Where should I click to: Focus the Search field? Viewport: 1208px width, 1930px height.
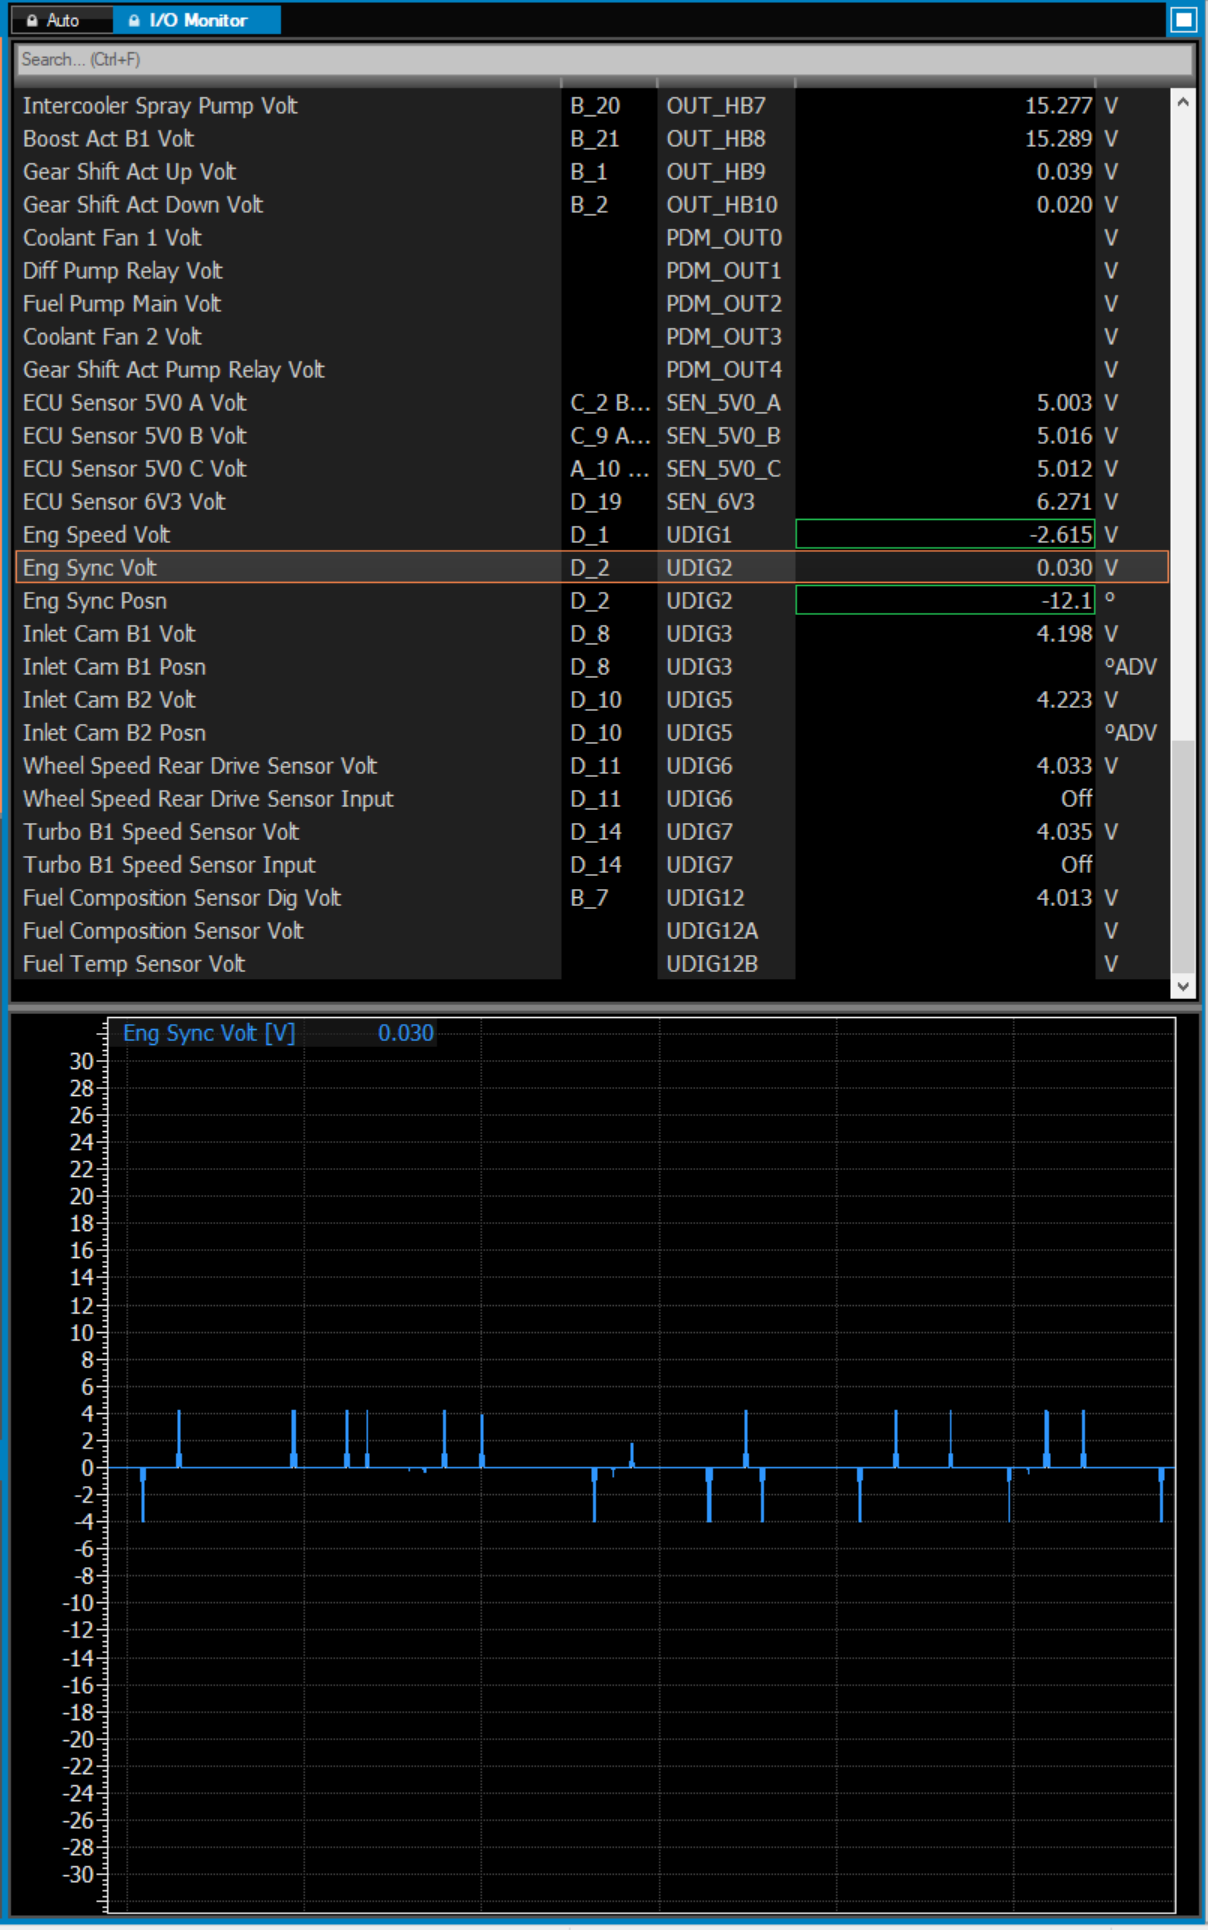point(600,60)
